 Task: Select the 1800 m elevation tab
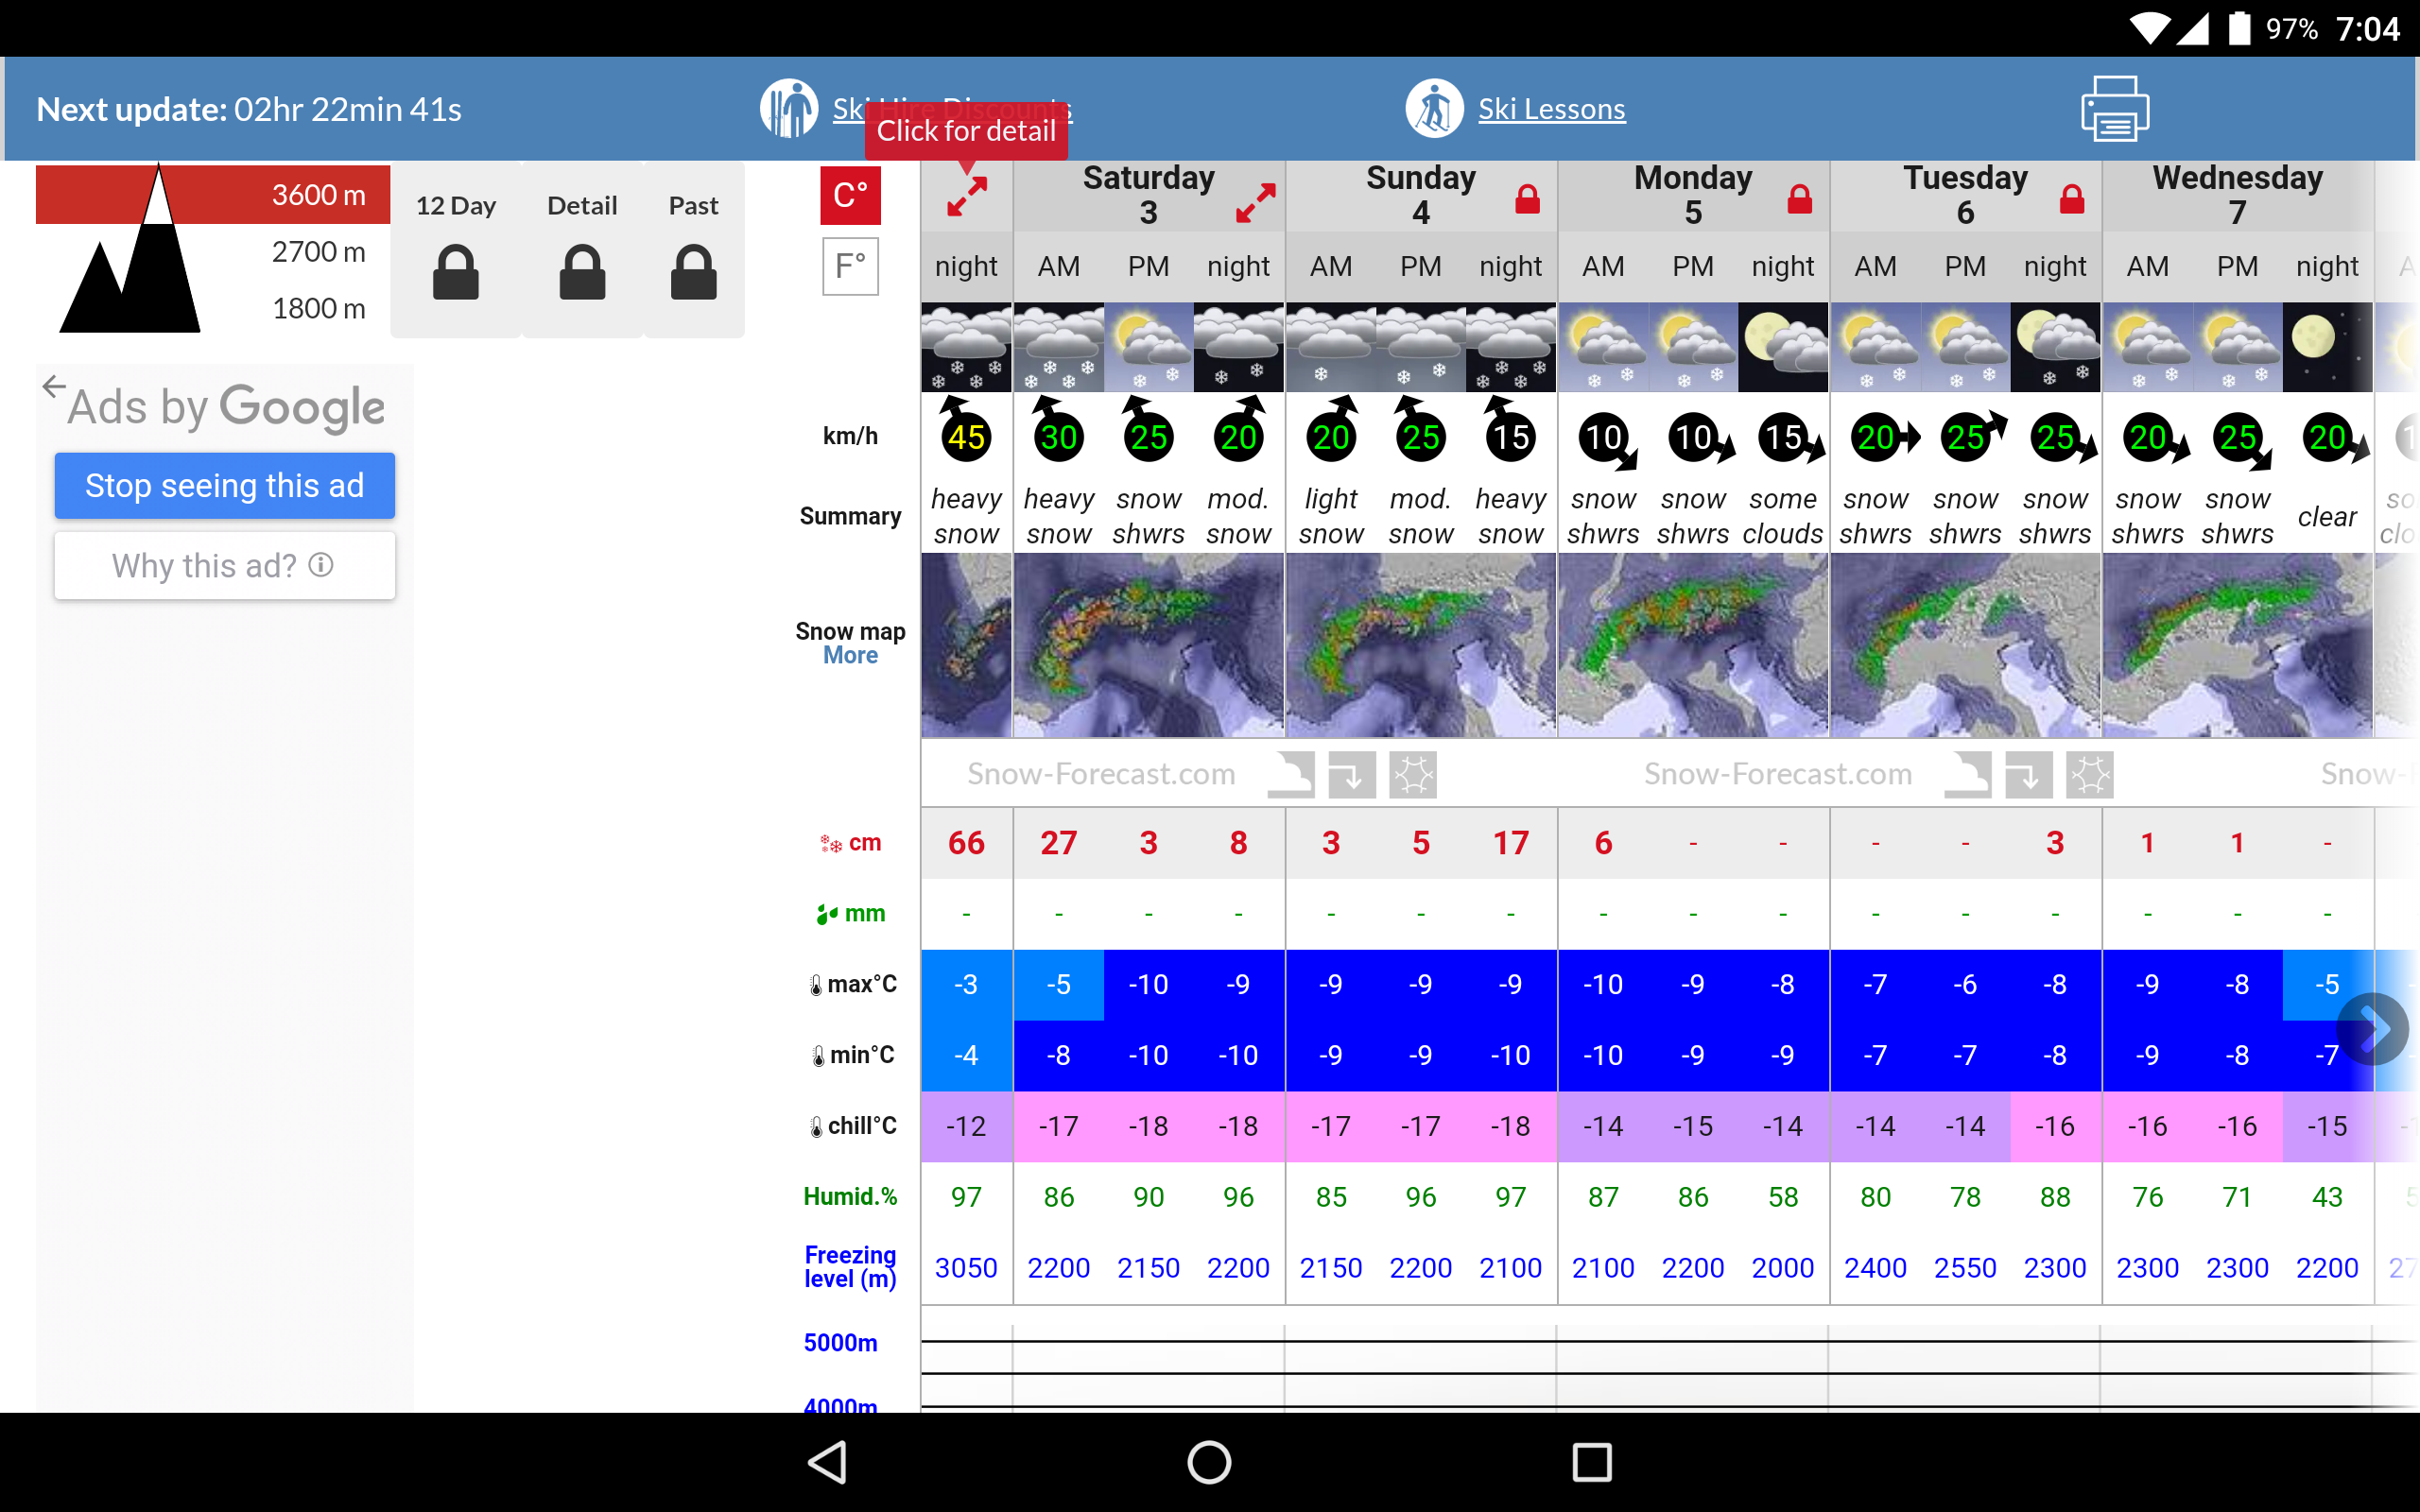click(x=318, y=309)
